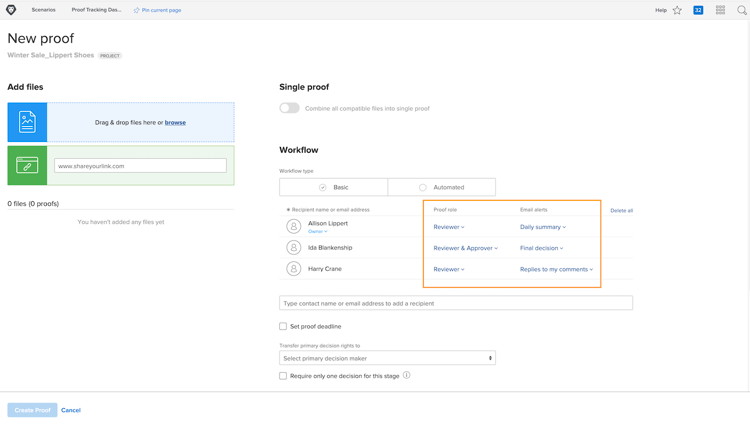Click the Workfront lion logo icon
This screenshot has height=426, width=750.
(11, 10)
